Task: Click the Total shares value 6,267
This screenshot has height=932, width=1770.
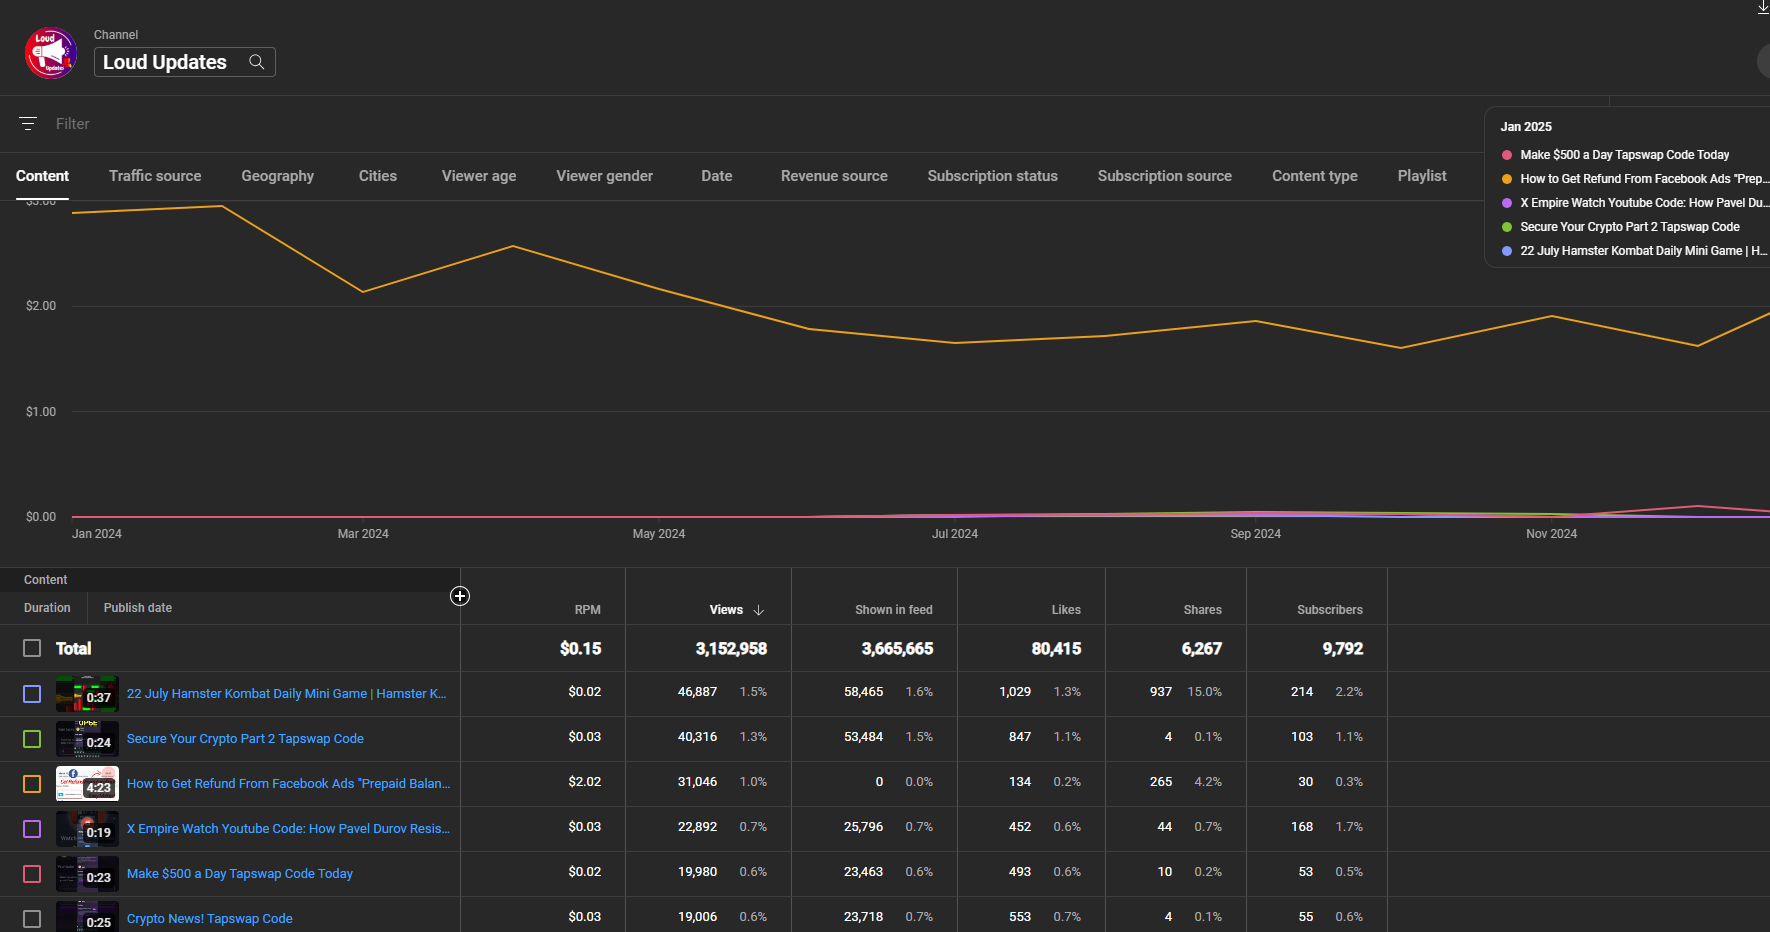Action: pos(1202,649)
